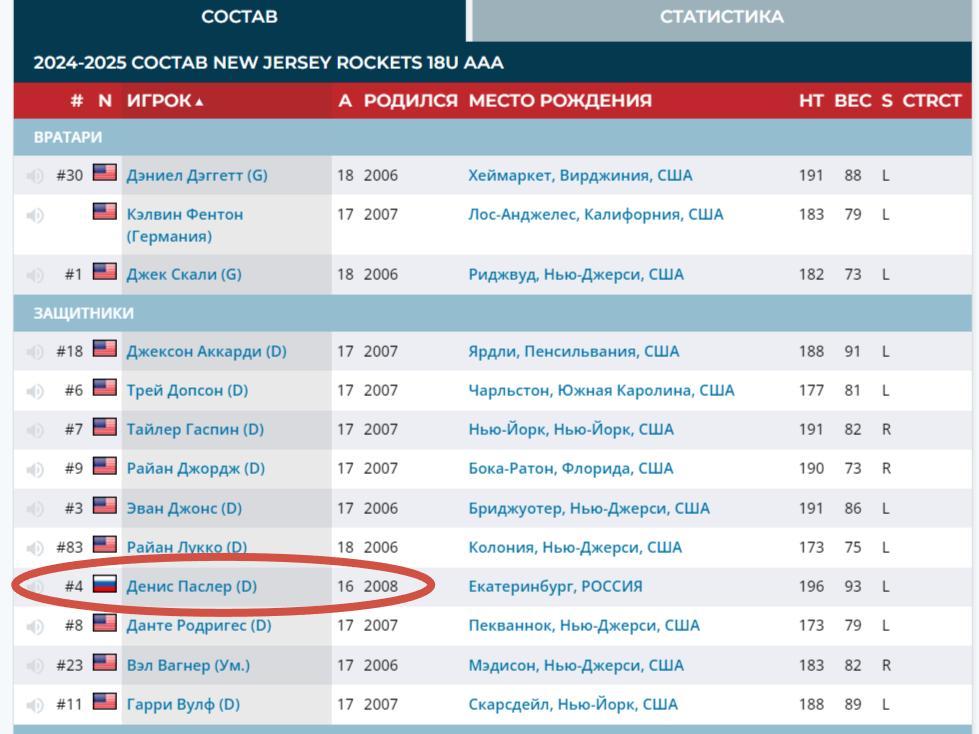Open player profile Джек Скали (G)
This screenshot has height=734, width=979.
pyautogui.click(x=184, y=275)
